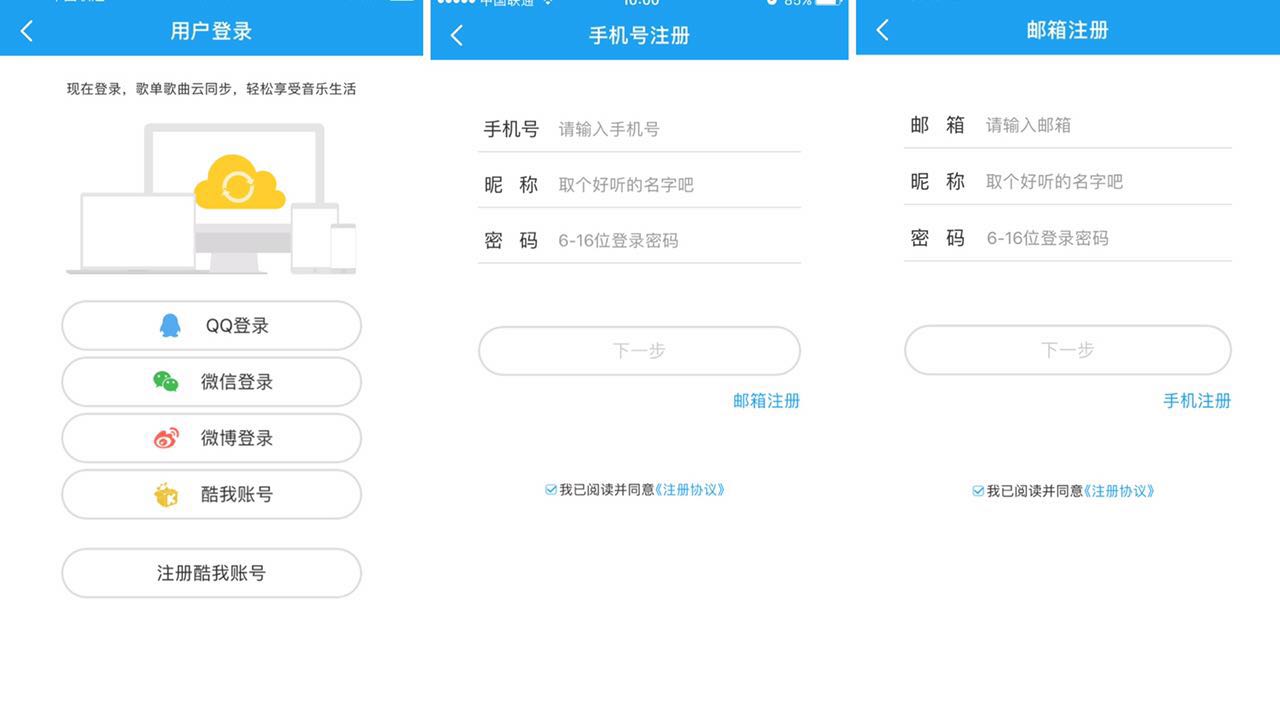Uncheck agreement checkbox on 邮箱注册 screen
Image resolution: width=1280 pixels, height=716 pixels.
click(x=979, y=491)
